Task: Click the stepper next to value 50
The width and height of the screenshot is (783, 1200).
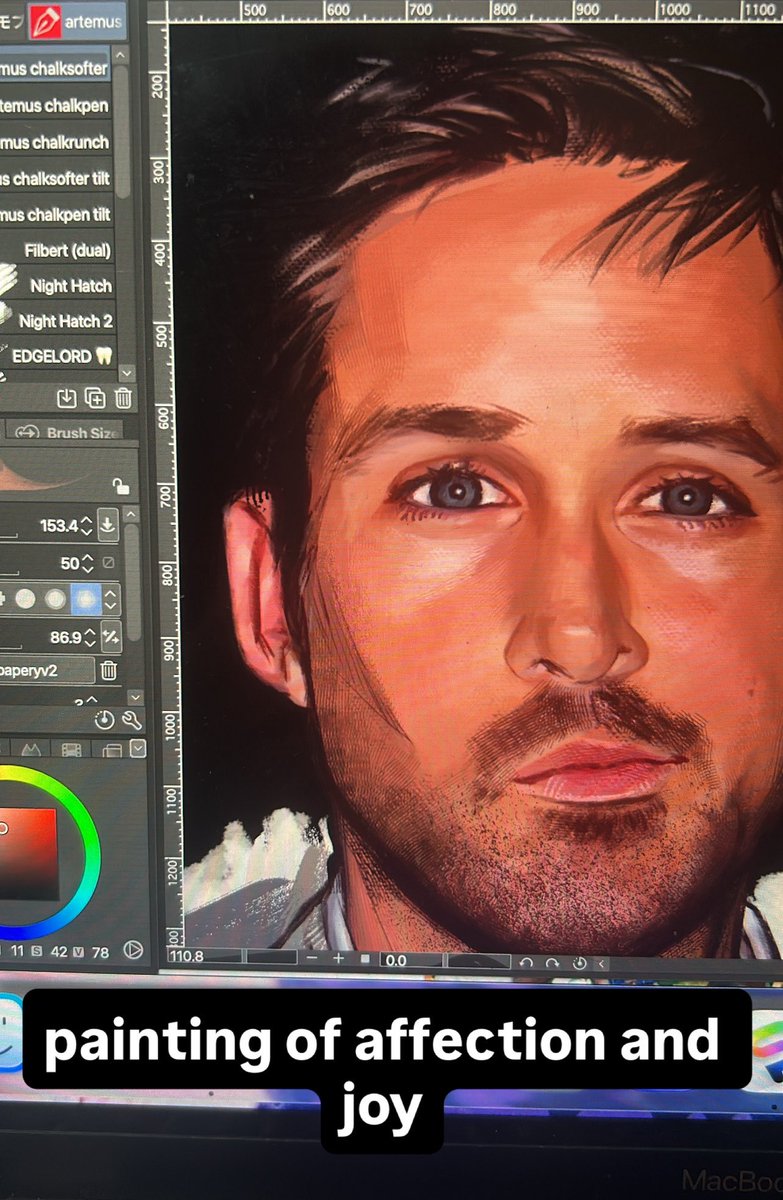Action: coord(87,563)
